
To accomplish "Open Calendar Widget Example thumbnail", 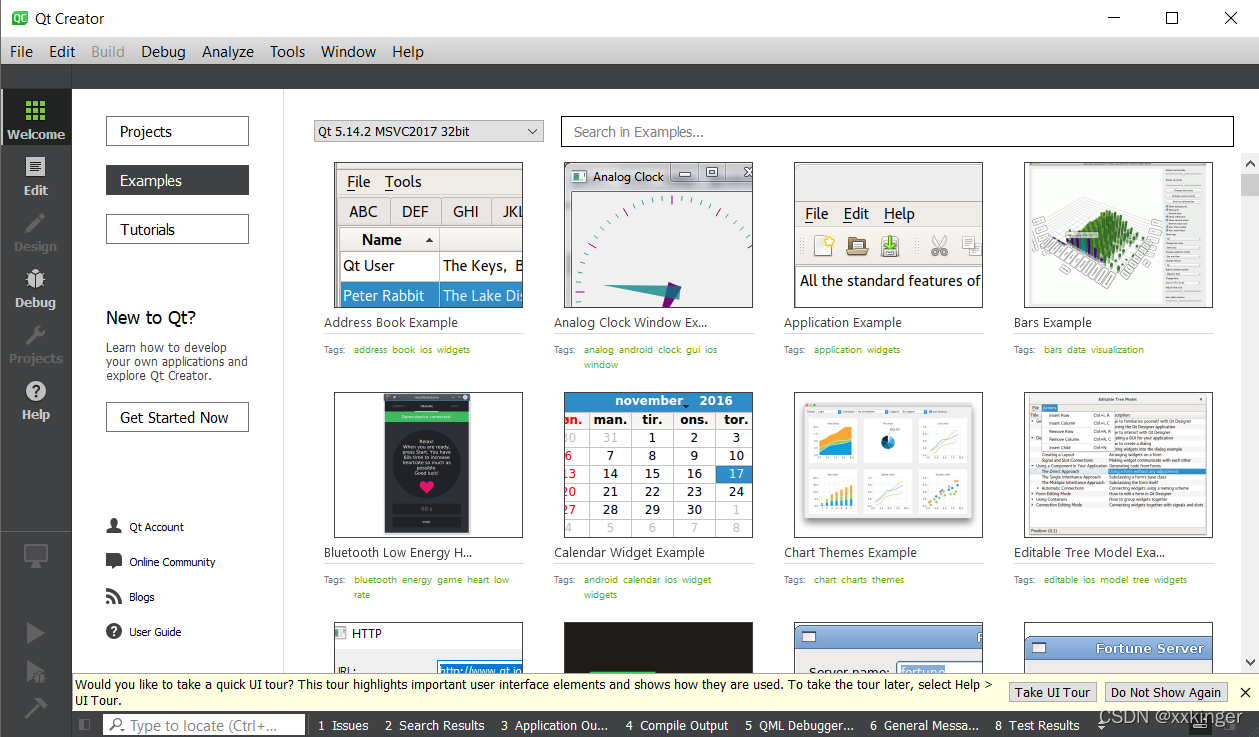I will [658, 465].
